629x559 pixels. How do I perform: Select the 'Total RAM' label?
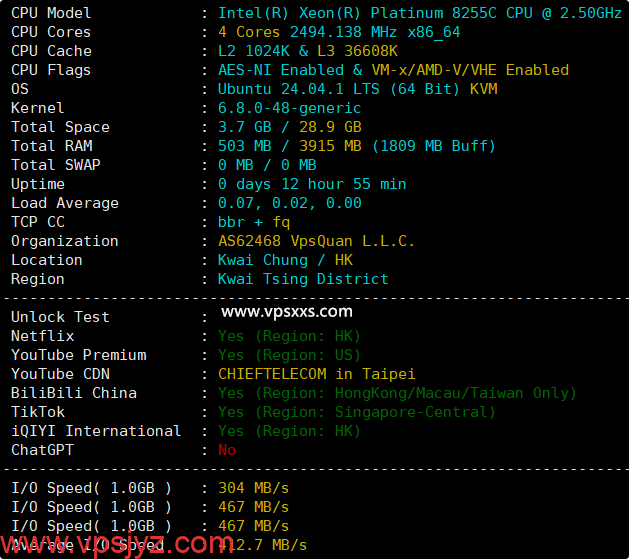52,146
